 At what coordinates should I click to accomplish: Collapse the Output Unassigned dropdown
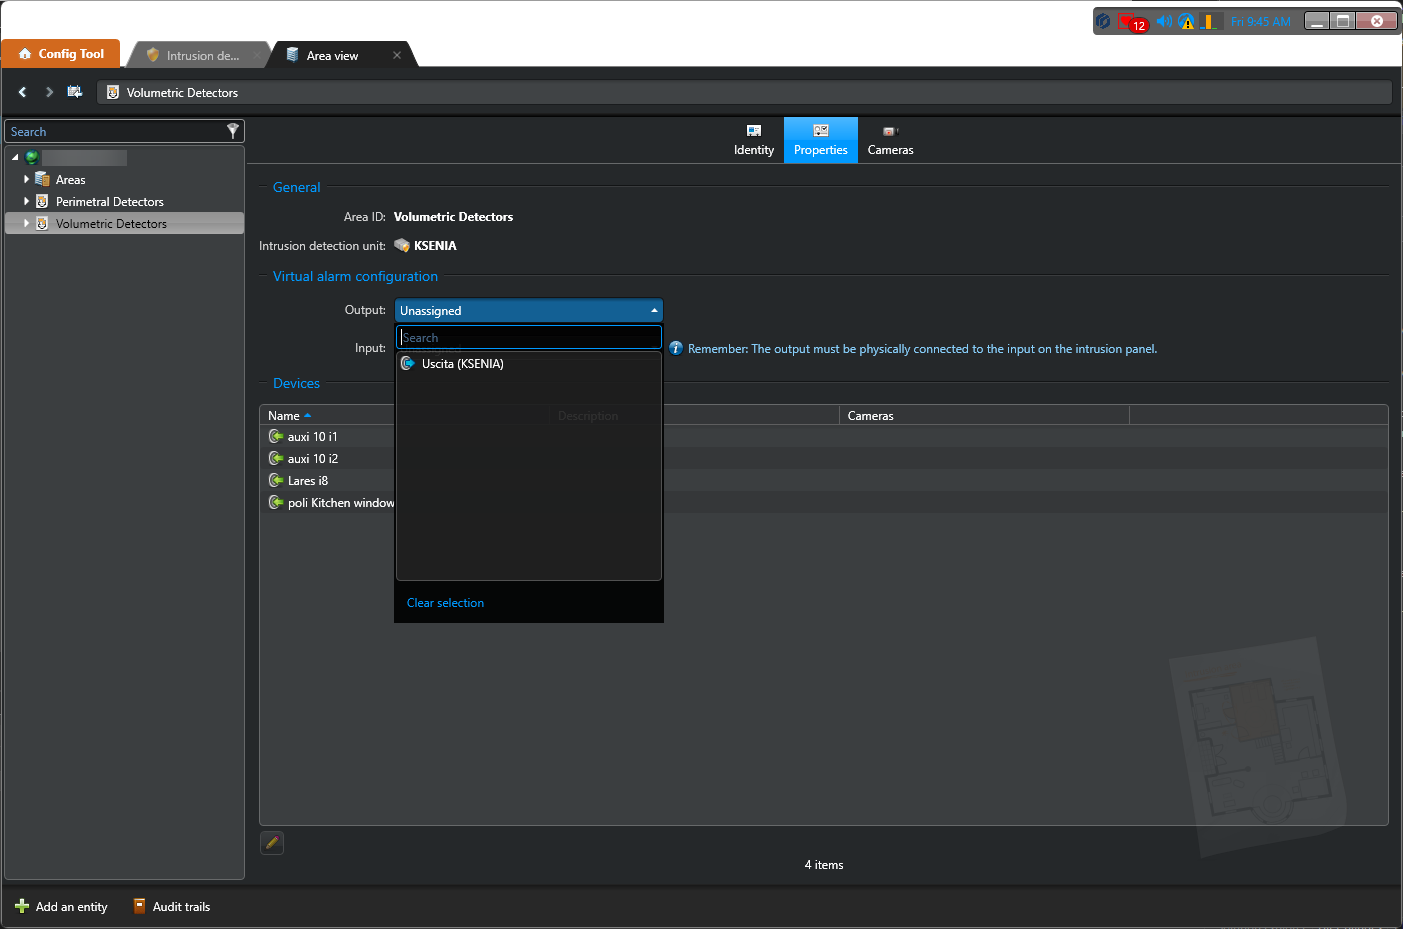(654, 311)
